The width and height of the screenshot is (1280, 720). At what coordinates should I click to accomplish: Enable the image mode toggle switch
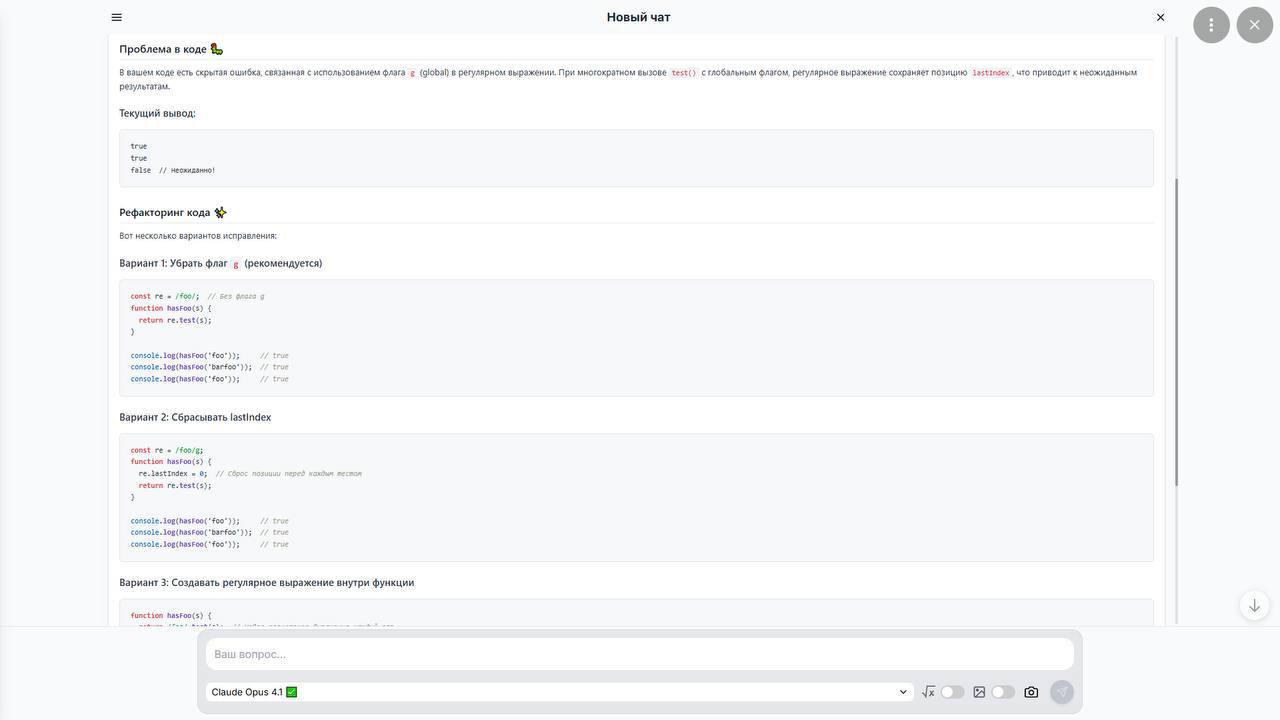[x=1002, y=692]
